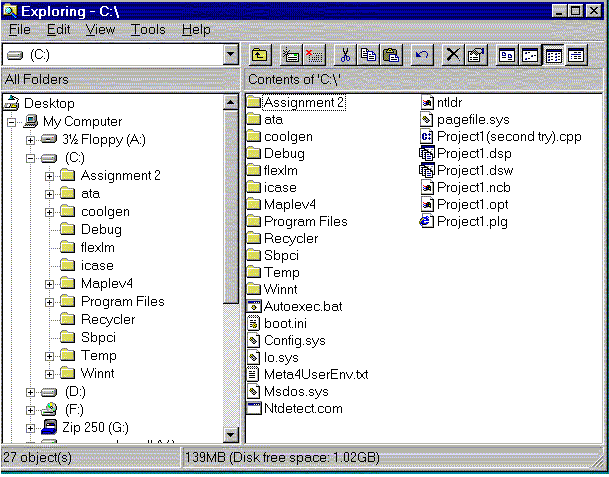Switch to Large Icons view
609x477 pixels.
click(508, 56)
